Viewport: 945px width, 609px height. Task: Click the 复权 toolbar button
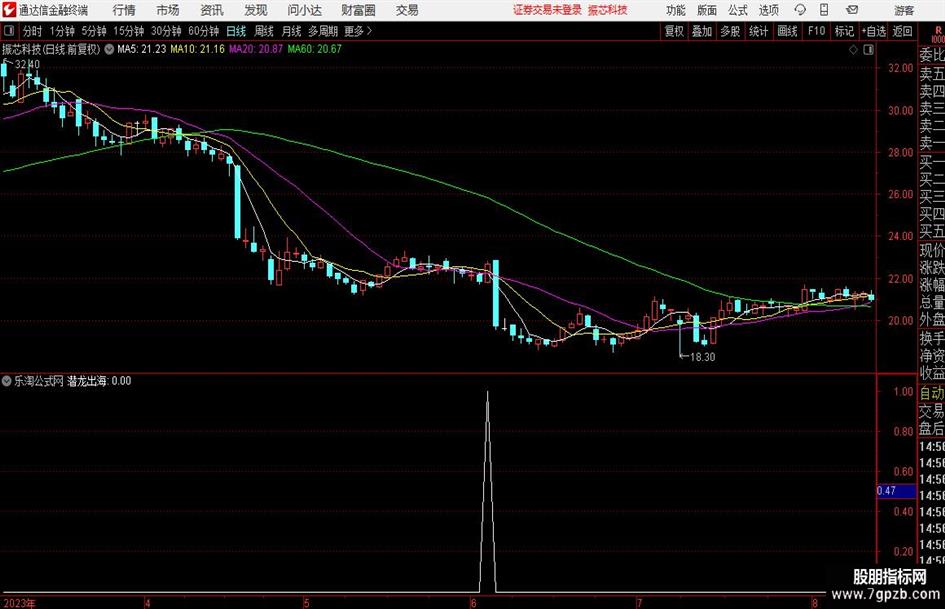point(674,31)
